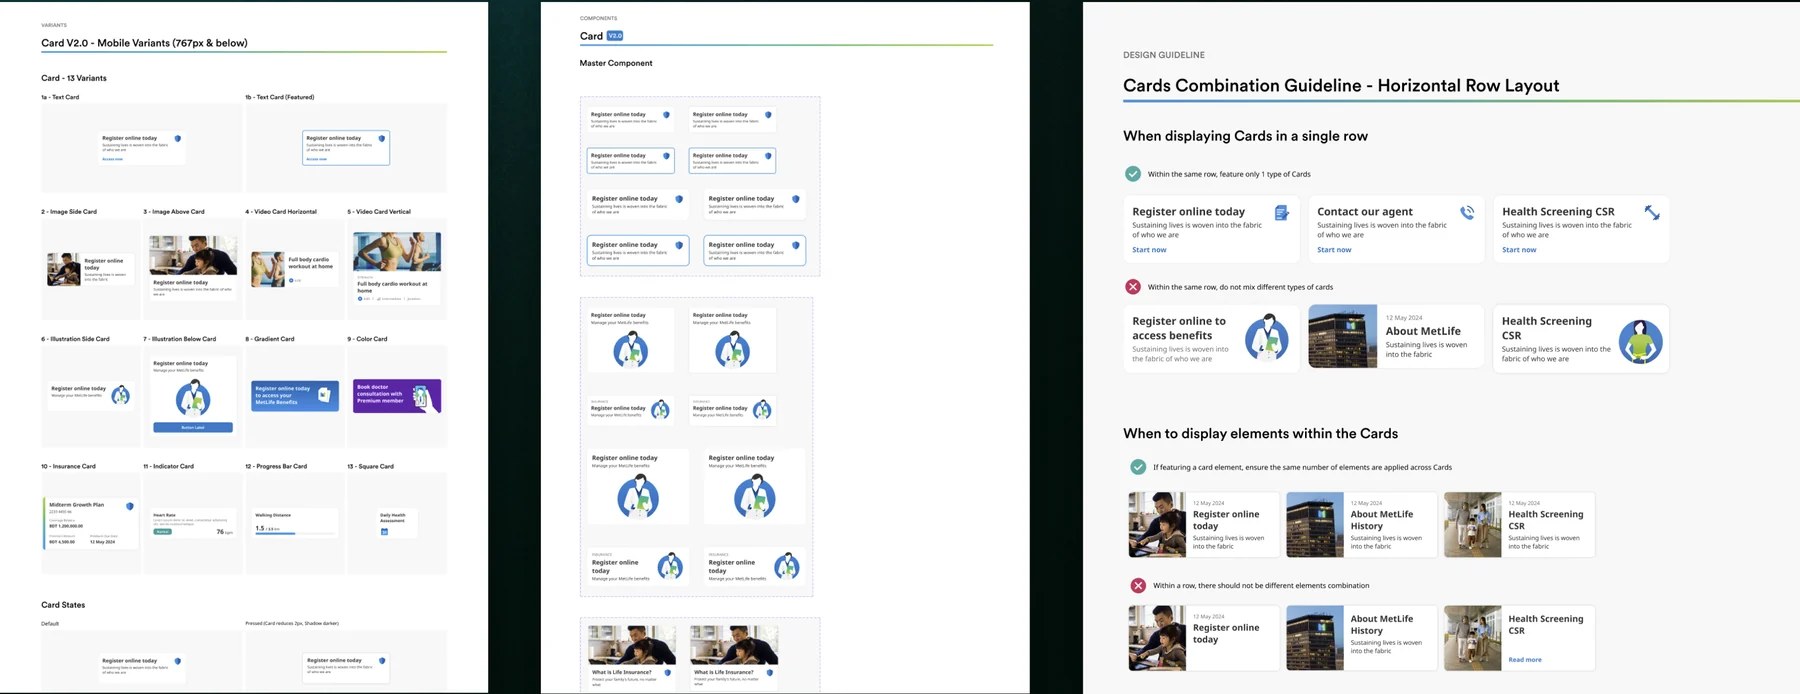Click the phone icon on Contact our agent card
The width and height of the screenshot is (1800, 694).
tap(1467, 213)
